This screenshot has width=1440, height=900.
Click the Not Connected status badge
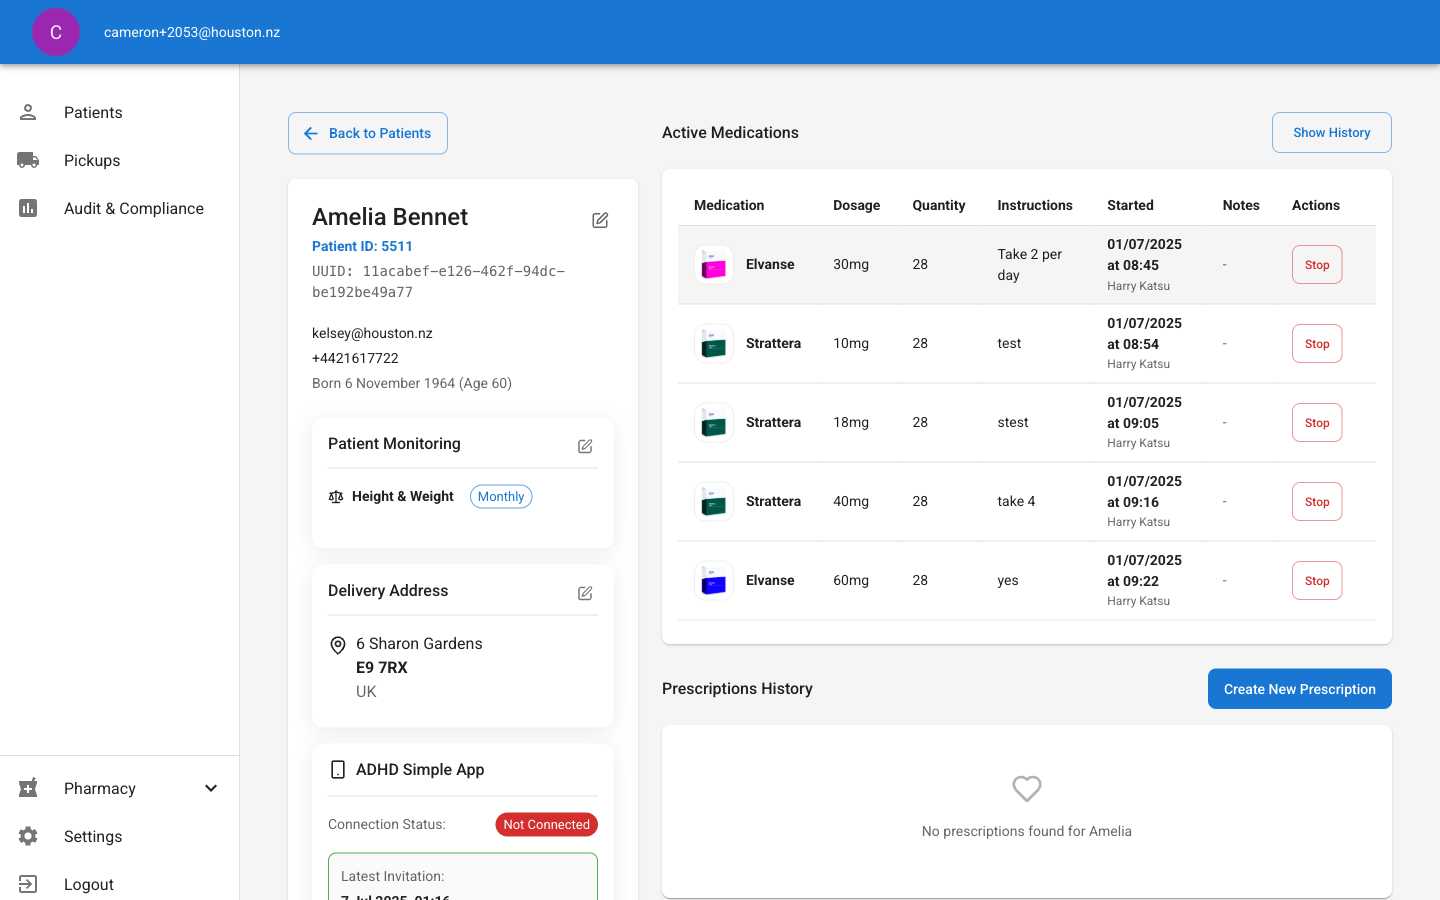tap(547, 825)
